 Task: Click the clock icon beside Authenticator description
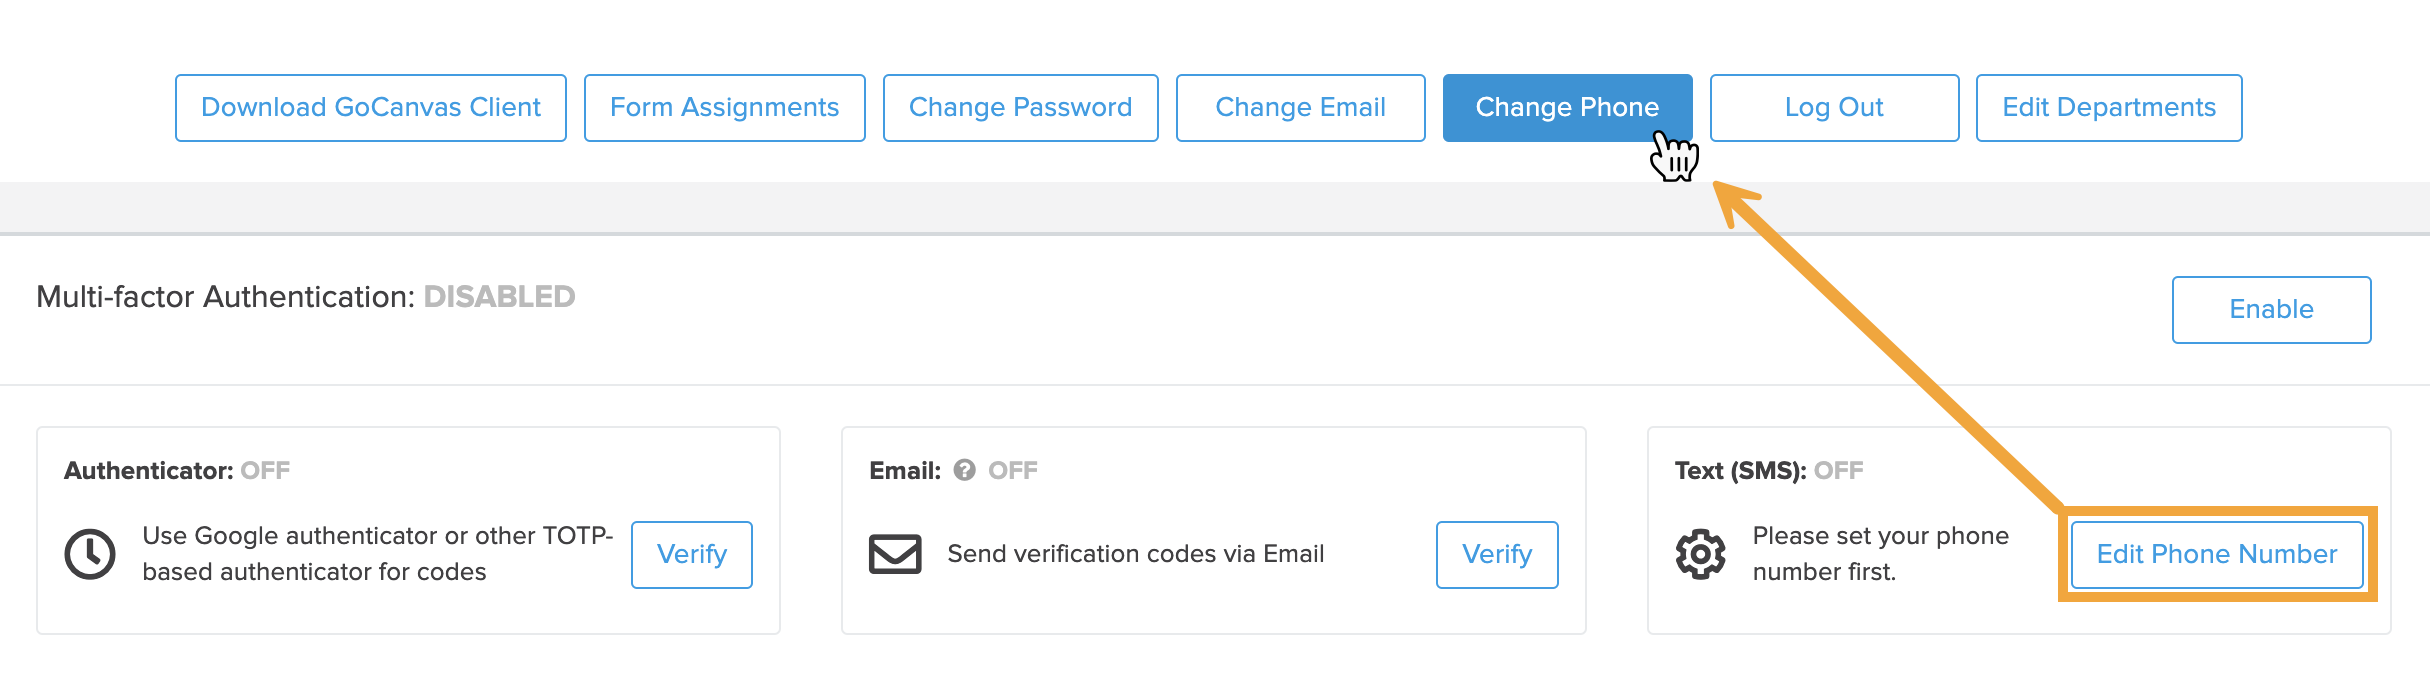pyautogui.click(x=90, y=554)
